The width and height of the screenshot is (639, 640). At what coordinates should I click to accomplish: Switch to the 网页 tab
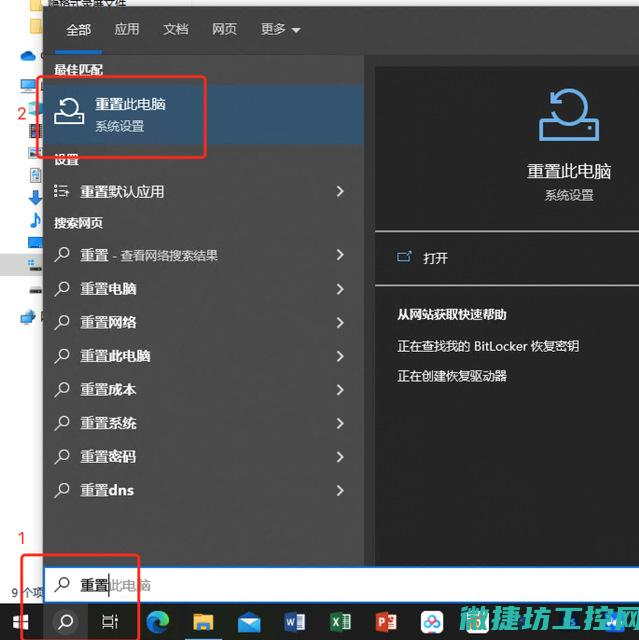(224, 29)
